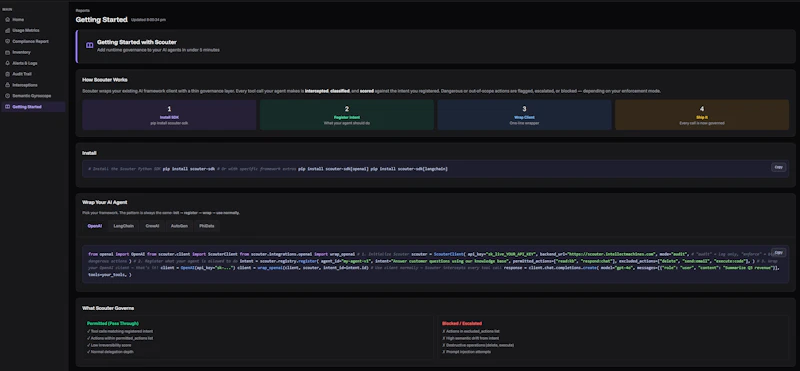The width and height of the screenshot is (800, 371).
Task: Click the 'Install' section heading
Action: pos(89,153)
